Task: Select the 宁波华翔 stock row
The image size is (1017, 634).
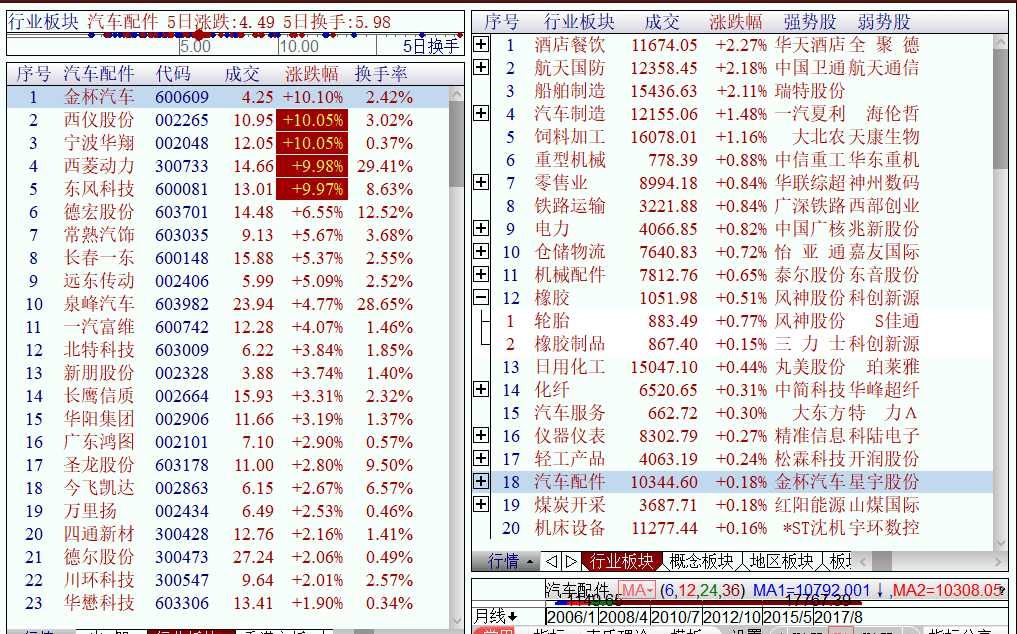Action: point(228,143)
